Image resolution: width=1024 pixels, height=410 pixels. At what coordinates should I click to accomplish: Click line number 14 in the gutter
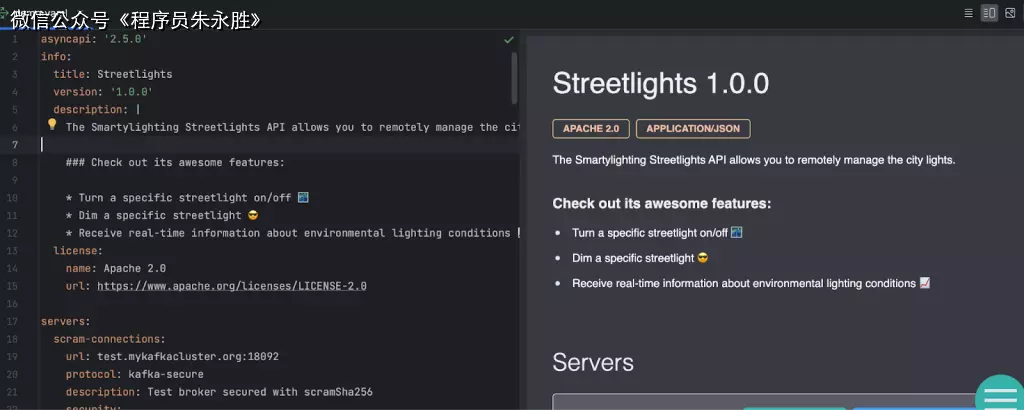pos(12,268)
